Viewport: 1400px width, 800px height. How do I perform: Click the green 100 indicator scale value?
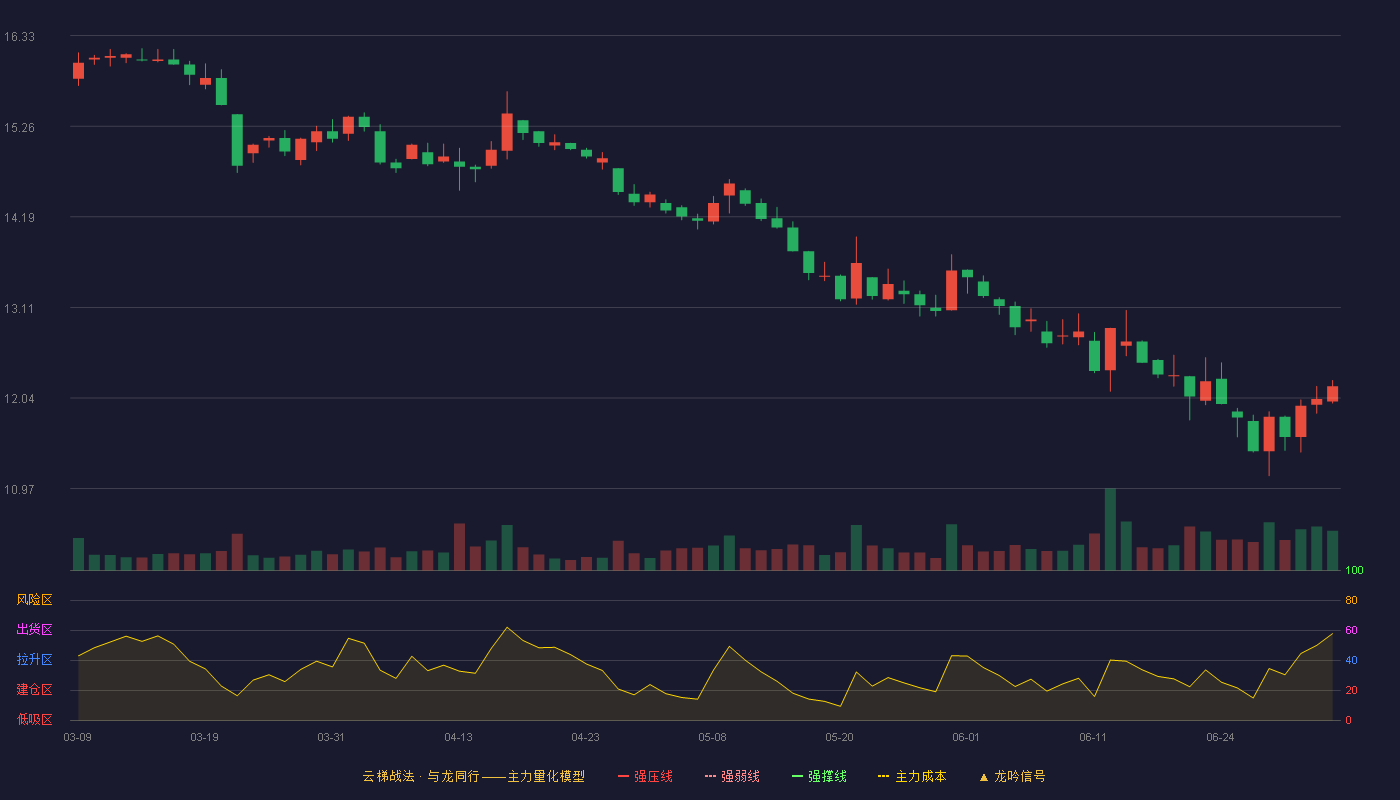(x=1354, y=571)
